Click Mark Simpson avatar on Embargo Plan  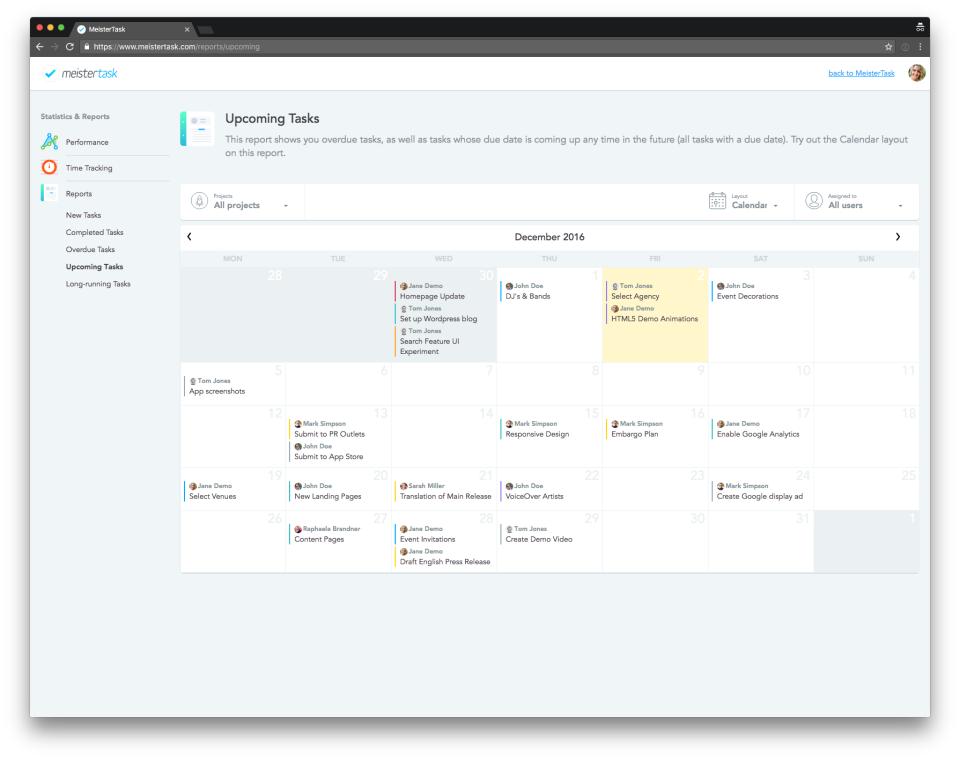(615, 424)
